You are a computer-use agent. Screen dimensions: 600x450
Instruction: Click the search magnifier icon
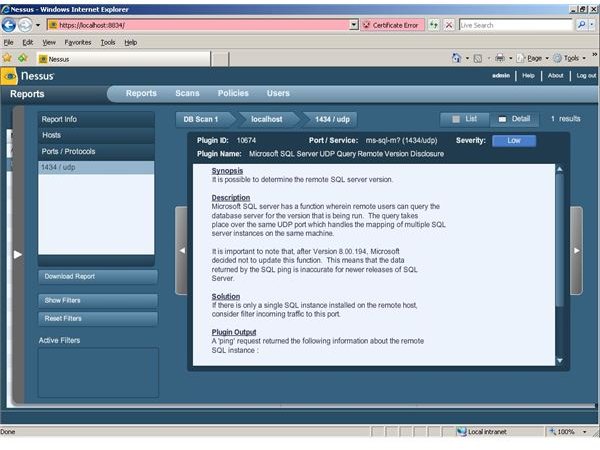coord(581,25)
